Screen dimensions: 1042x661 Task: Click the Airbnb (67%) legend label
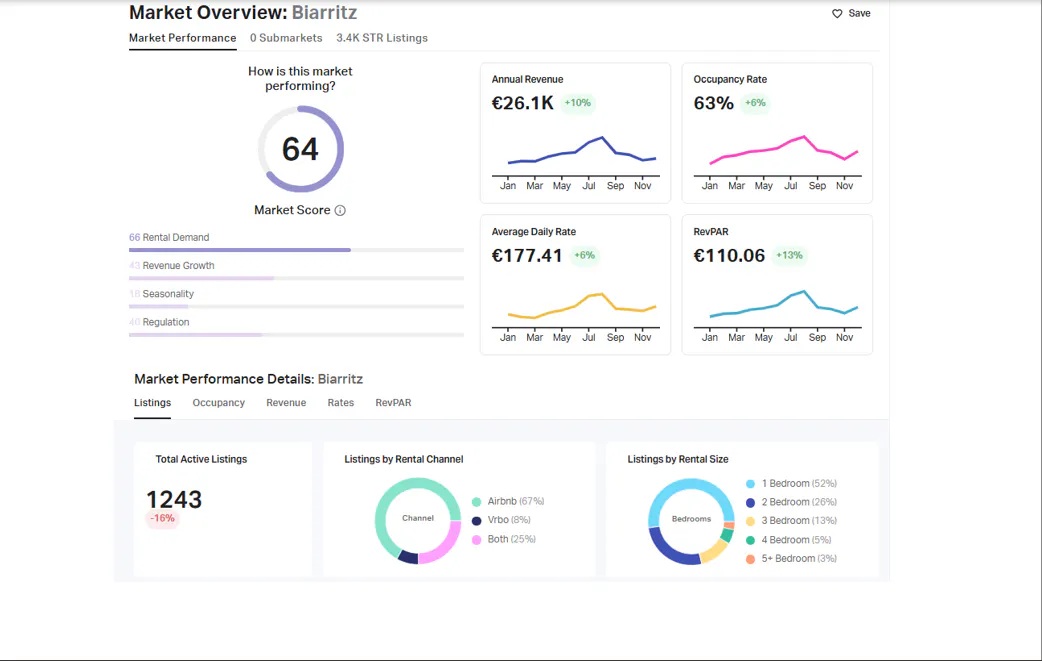point(516,502)
